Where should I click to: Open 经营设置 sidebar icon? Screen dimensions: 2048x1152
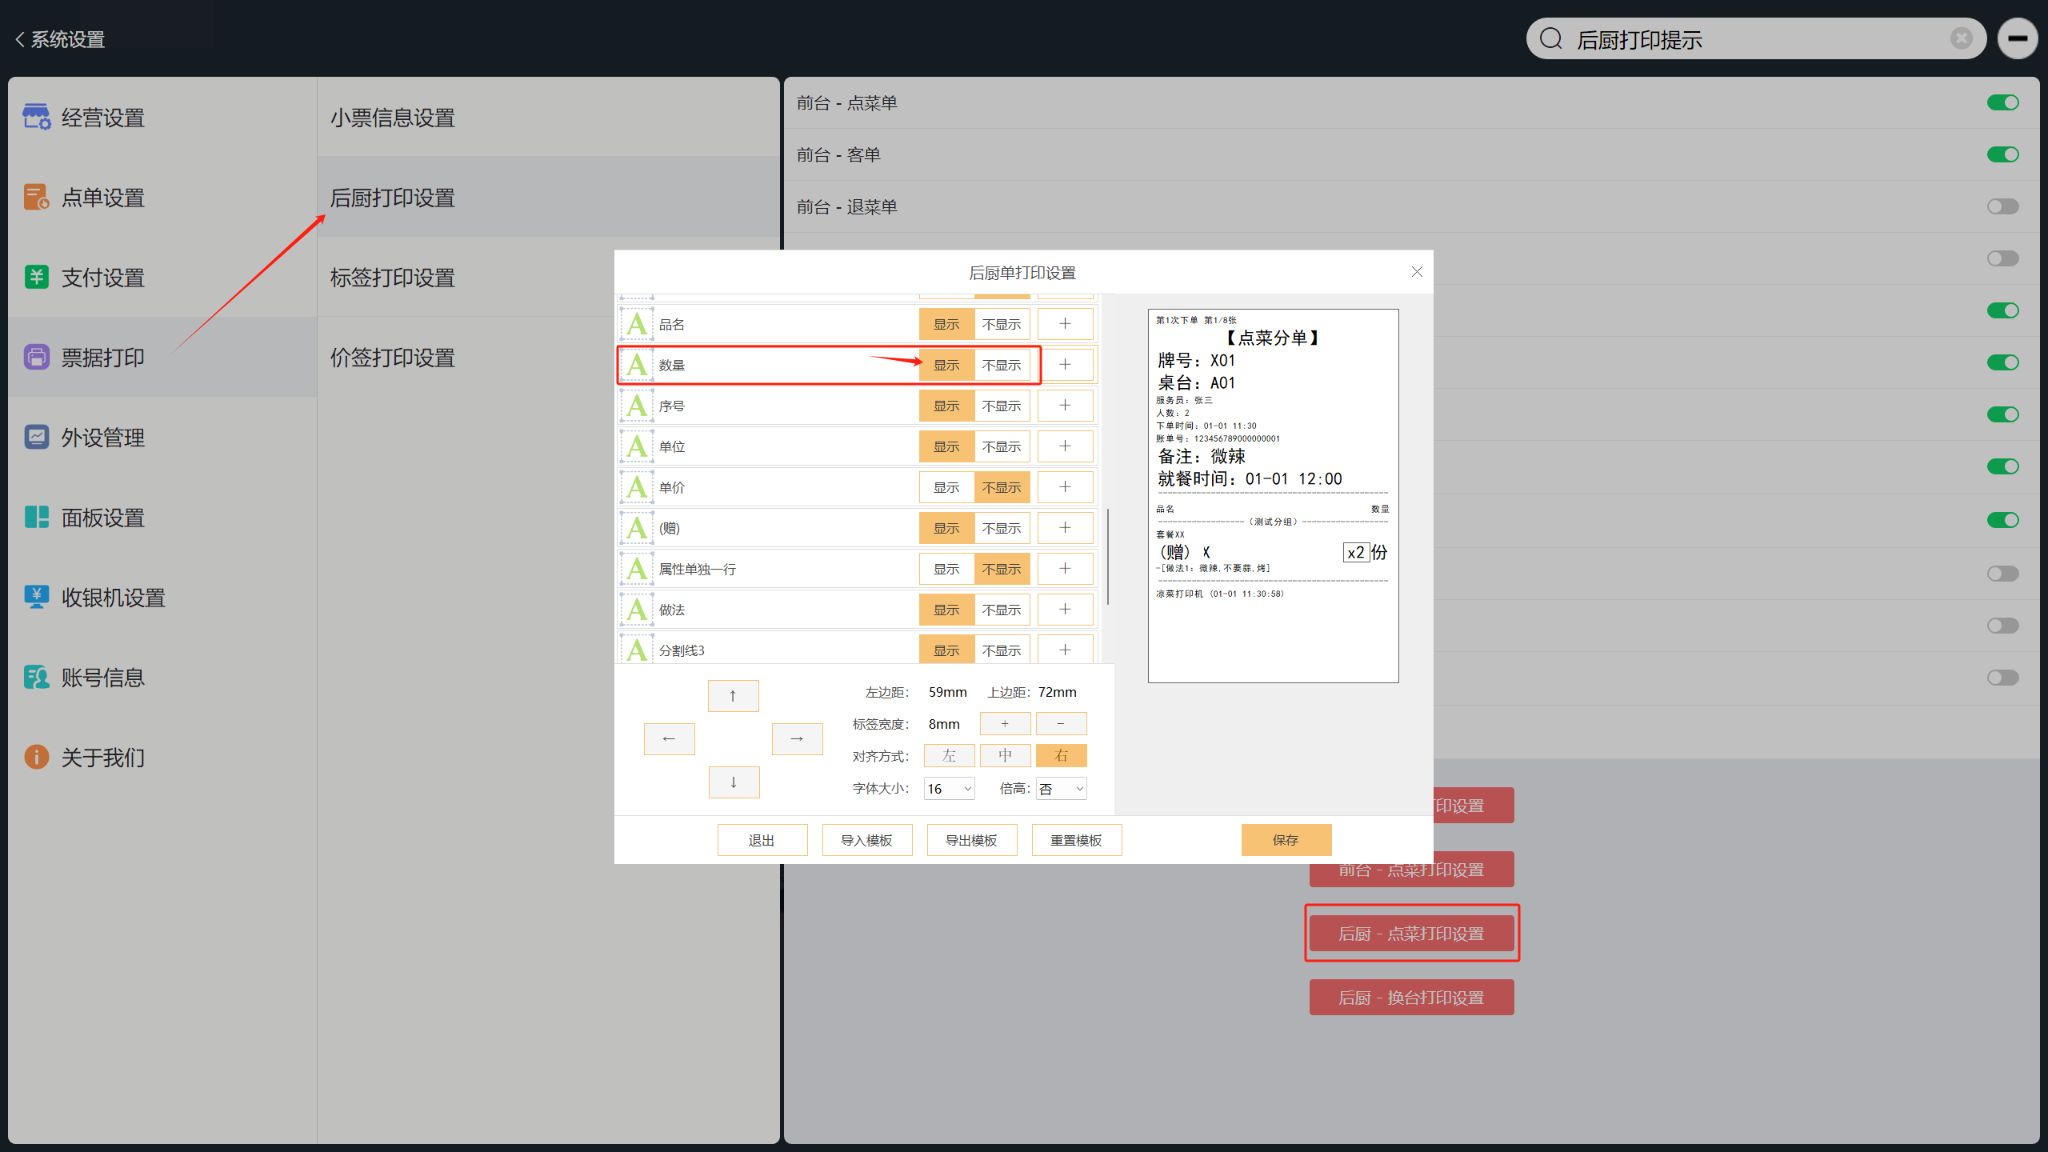point(37,117)
